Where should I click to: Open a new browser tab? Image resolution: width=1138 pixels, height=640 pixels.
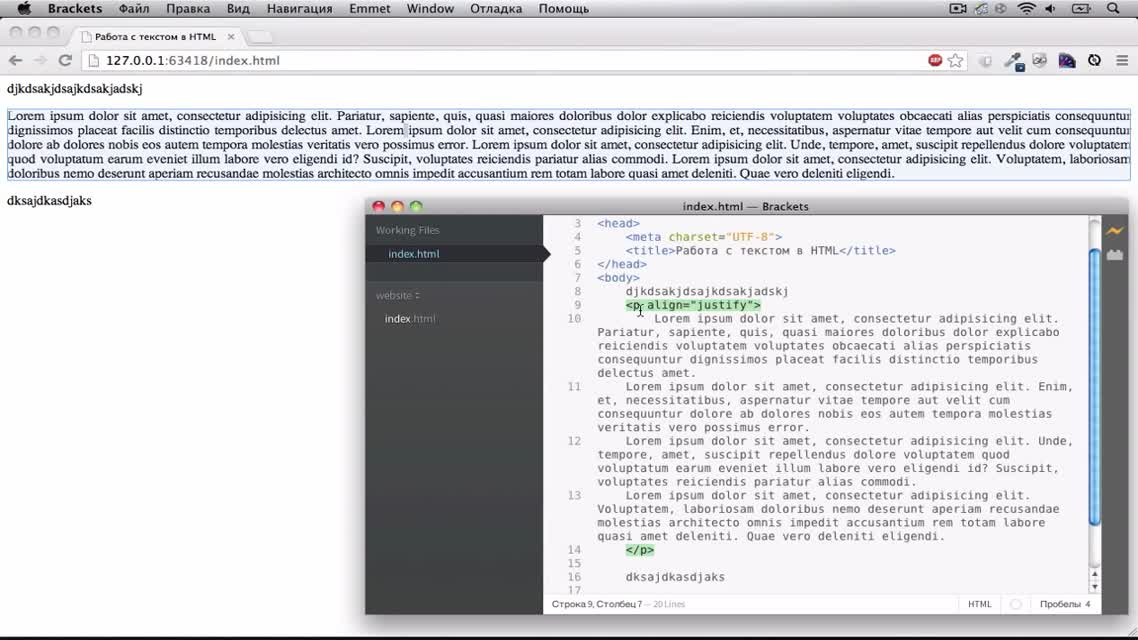coord(259,36)
